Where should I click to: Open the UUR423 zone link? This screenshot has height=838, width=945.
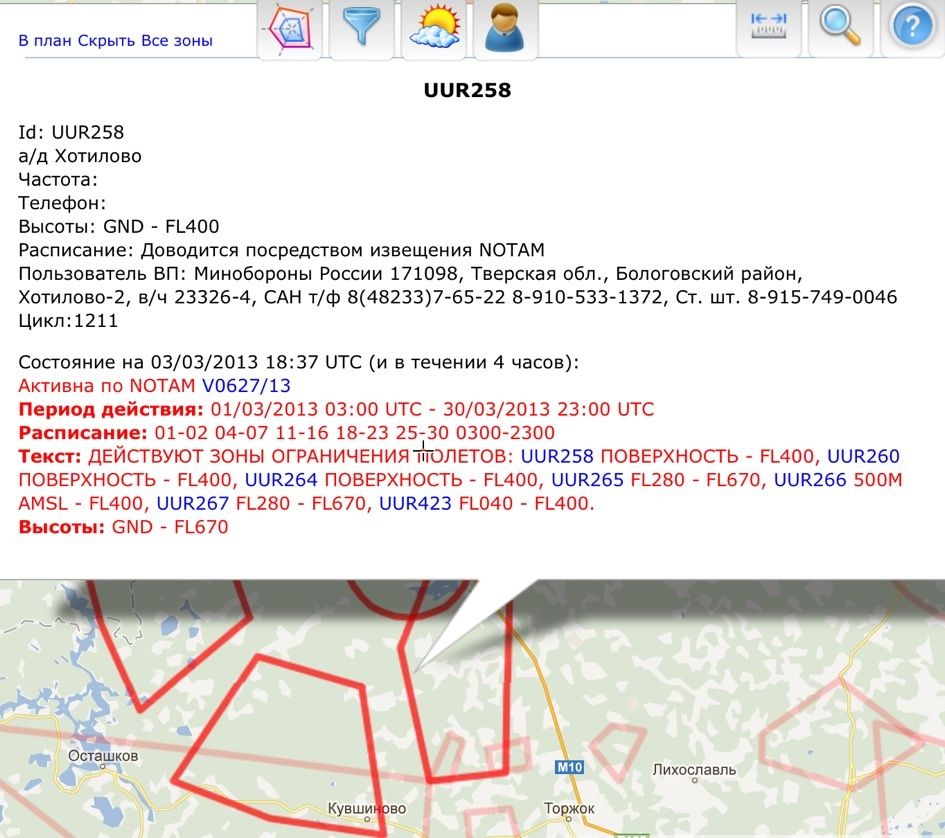click(x=415, y=503)
